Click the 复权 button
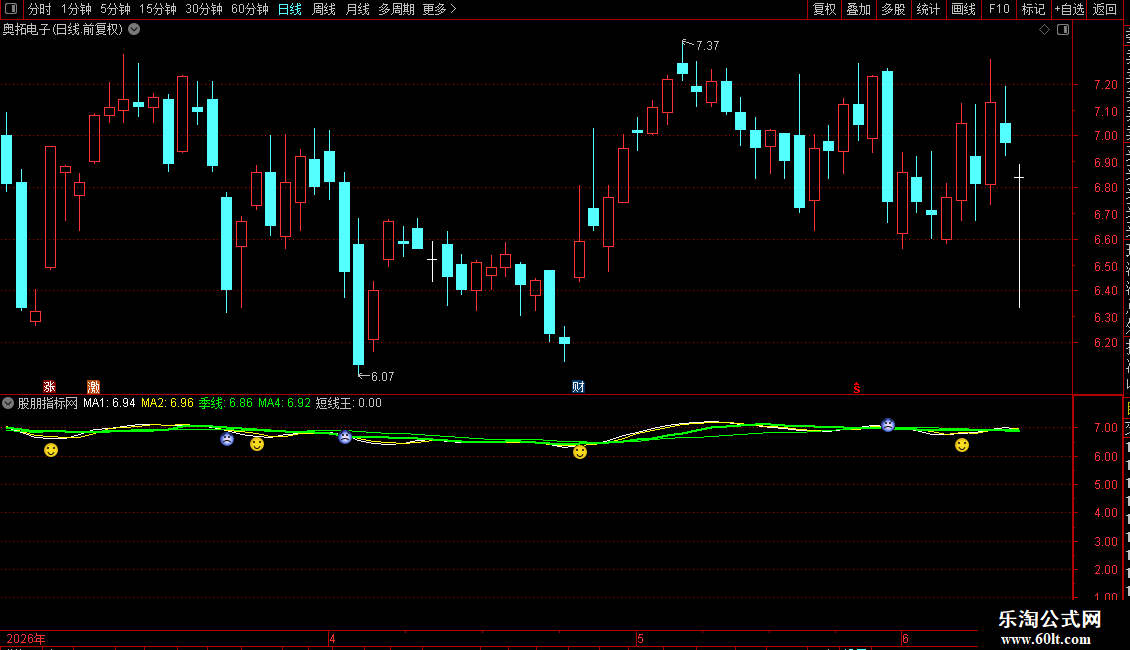Viewport: 1130px width, 650px height. coord(824,9)
